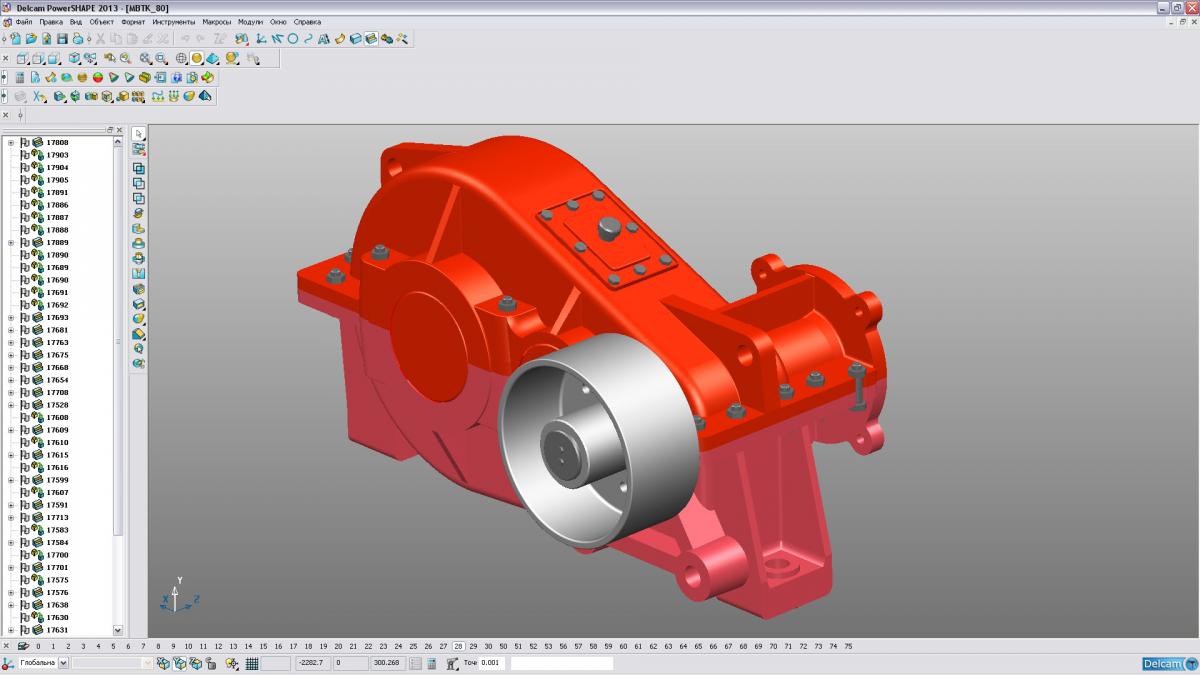Activate the shaded view sphere icon
This screenshot has width=1200, height=675.
197,58
